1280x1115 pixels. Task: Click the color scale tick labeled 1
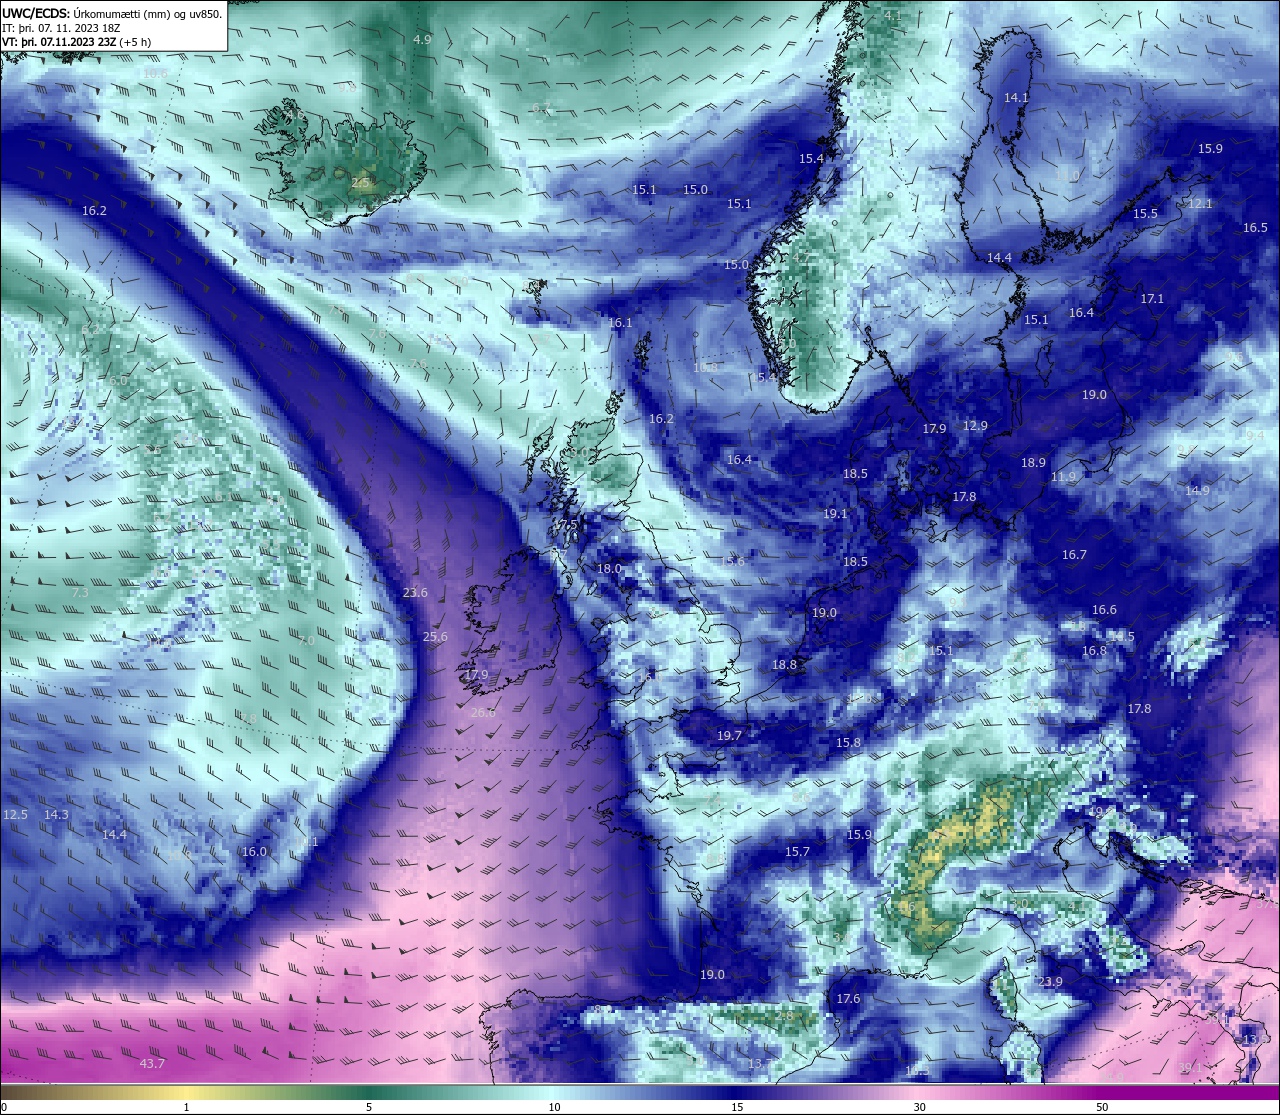(186, 1106)
